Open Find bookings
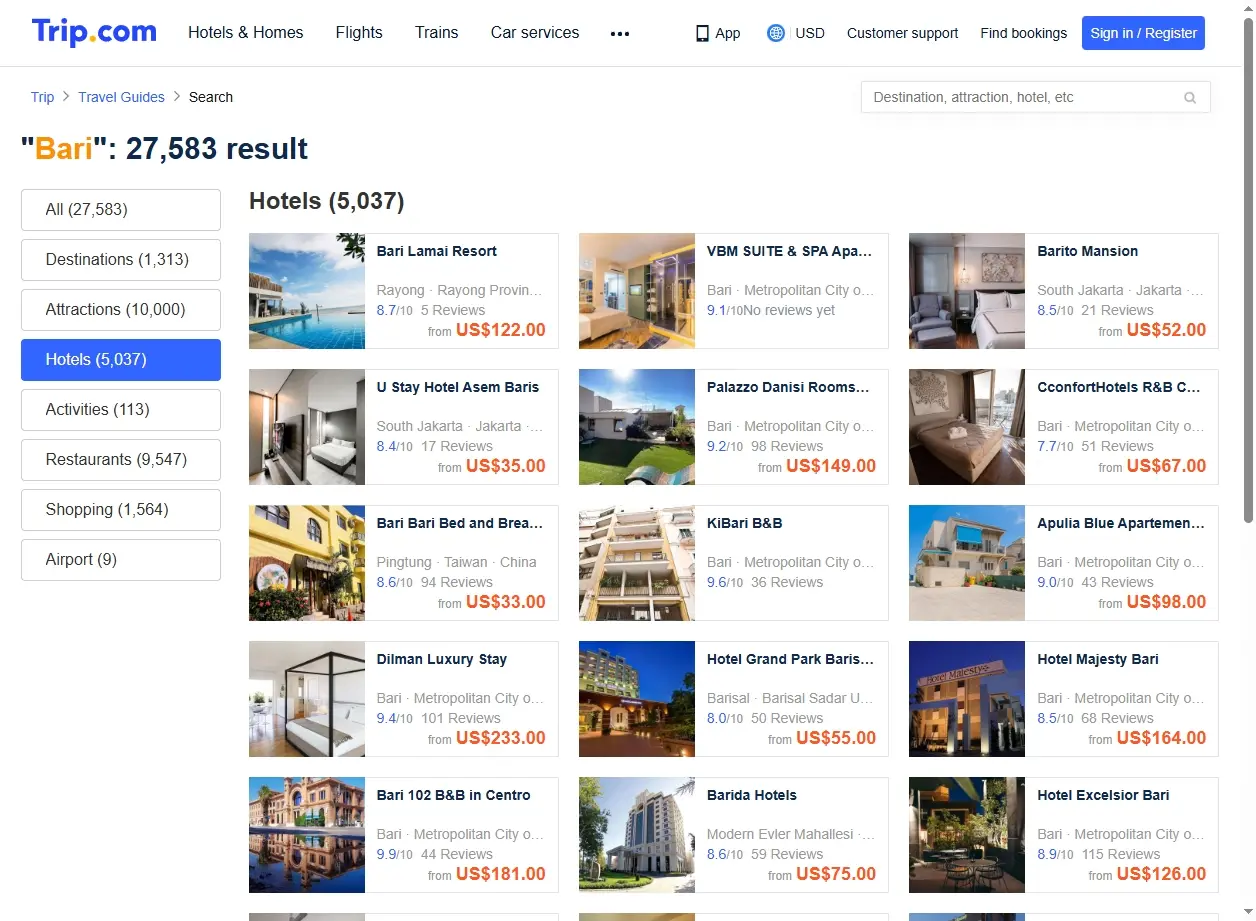The width and height of the screenshot is (1256, 921). (x=1023, y=33)
